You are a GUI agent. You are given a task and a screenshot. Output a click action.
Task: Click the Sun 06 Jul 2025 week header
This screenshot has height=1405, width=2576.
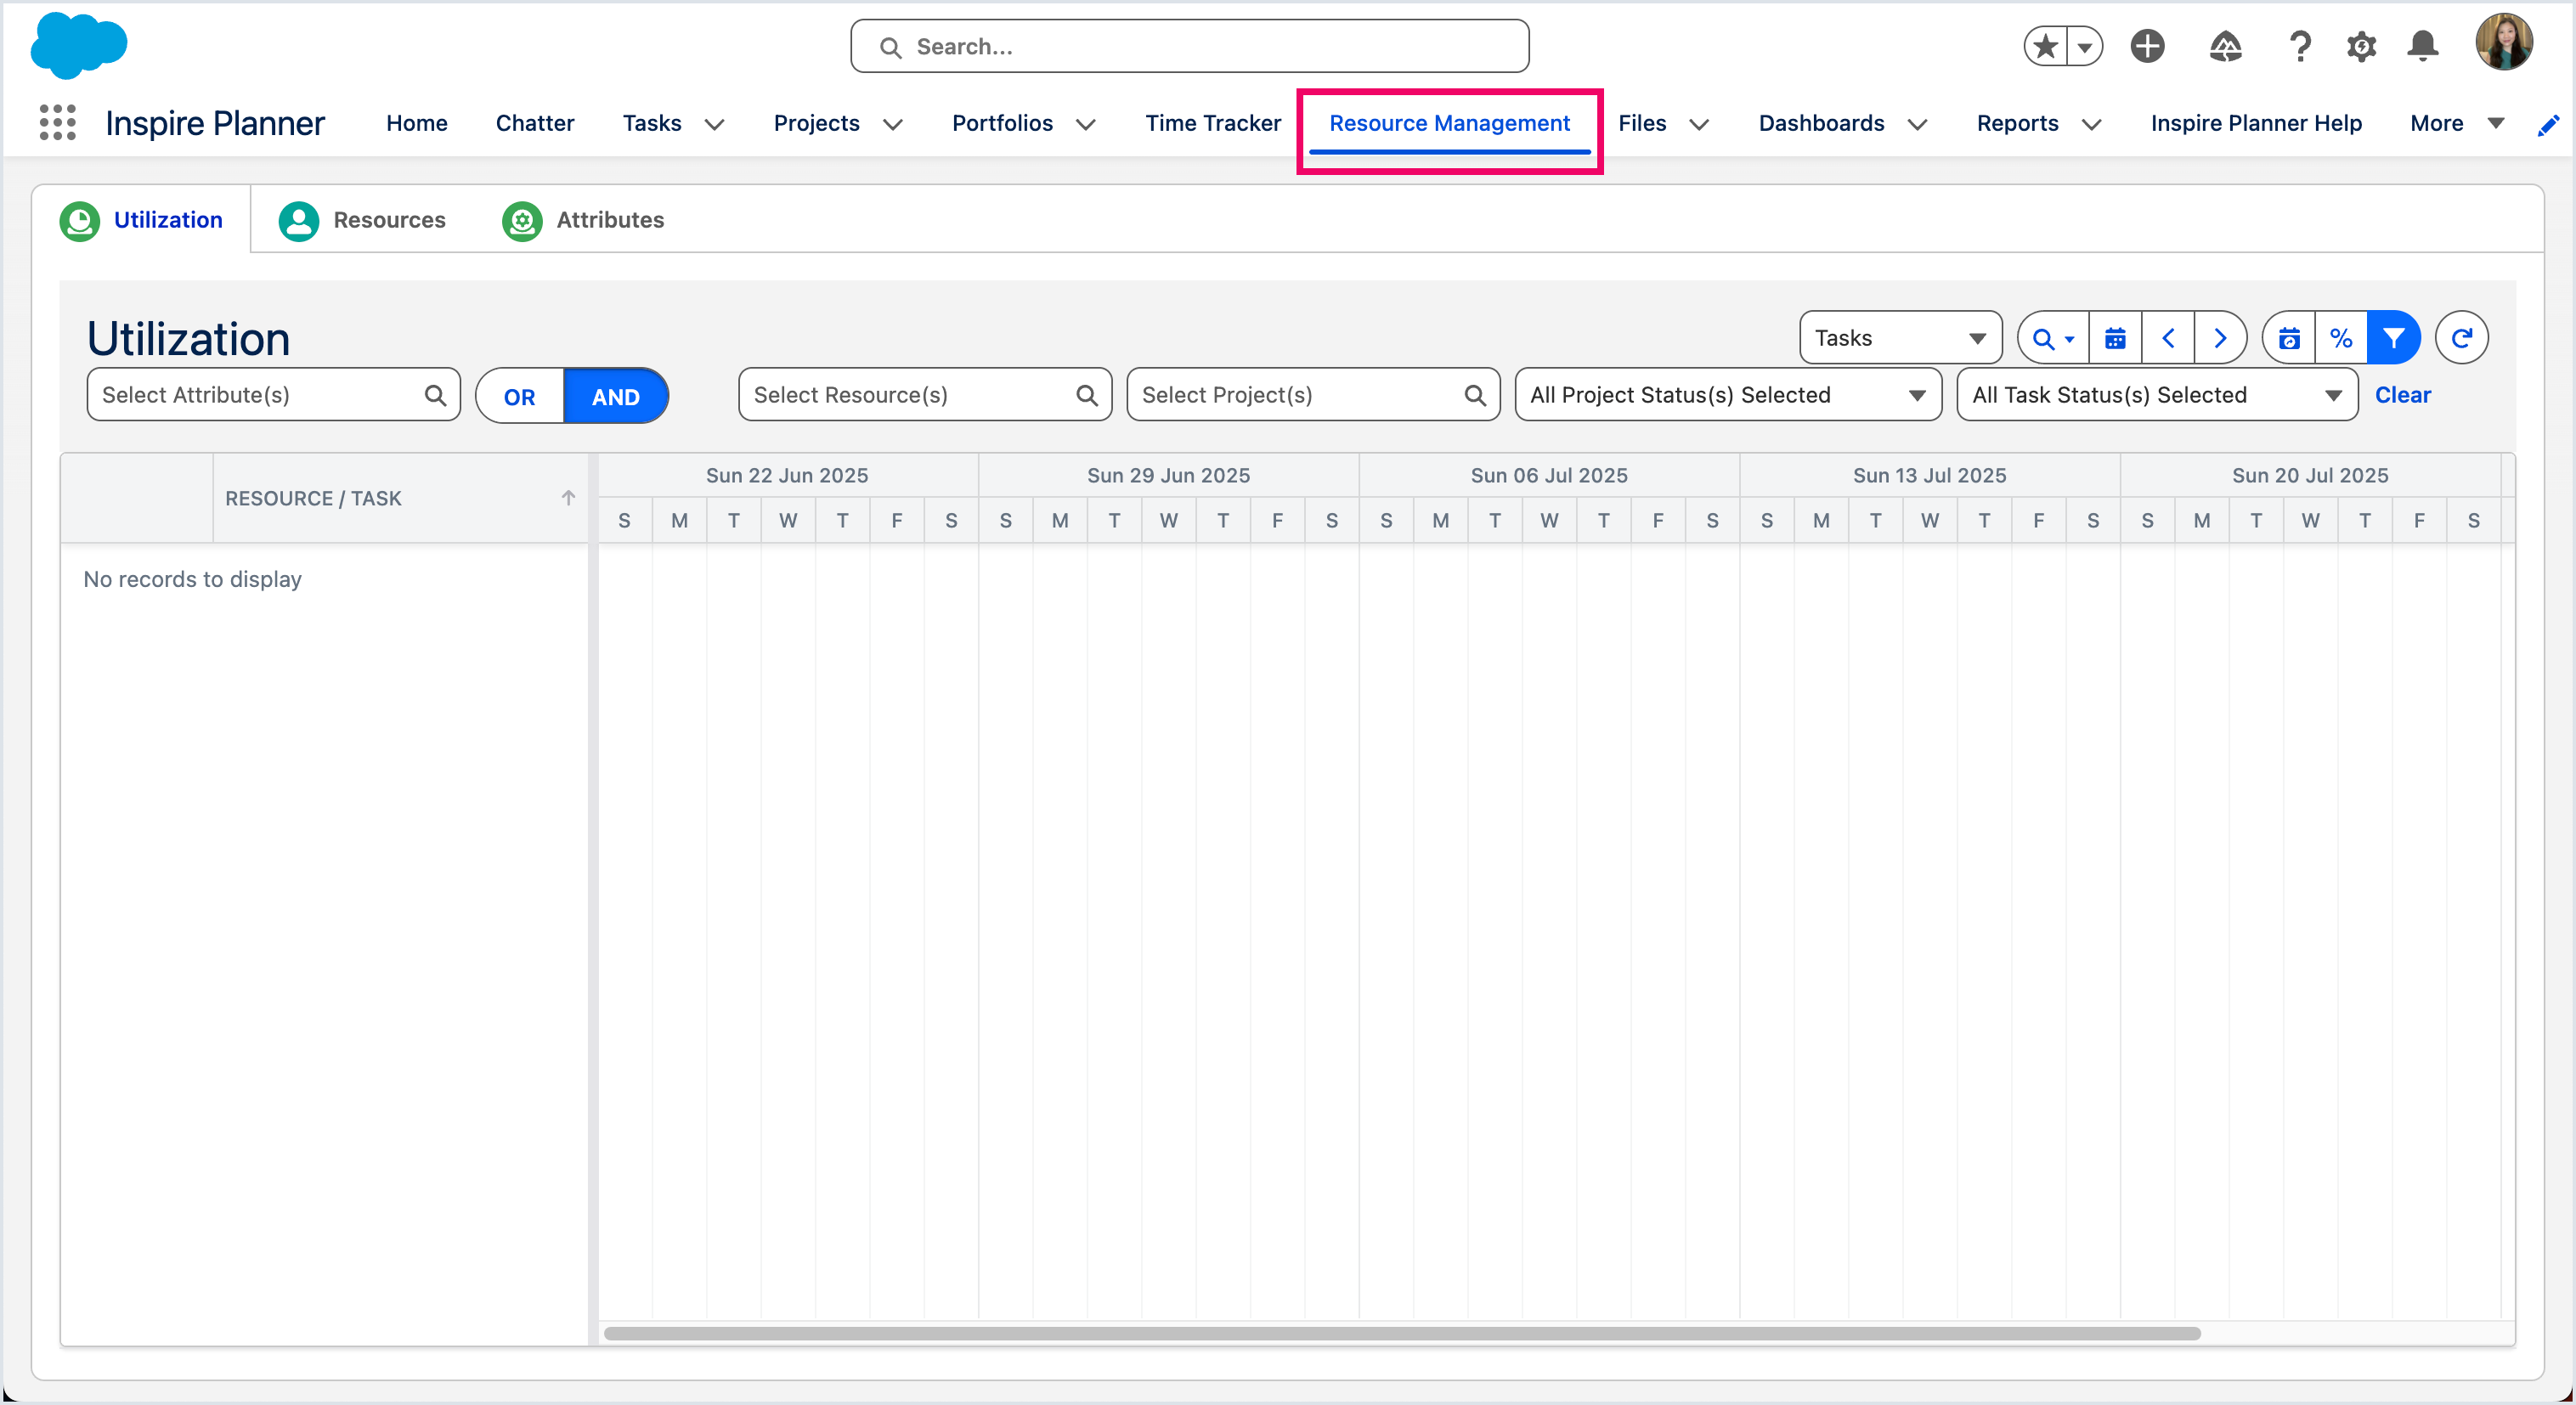coord(1549,475)
